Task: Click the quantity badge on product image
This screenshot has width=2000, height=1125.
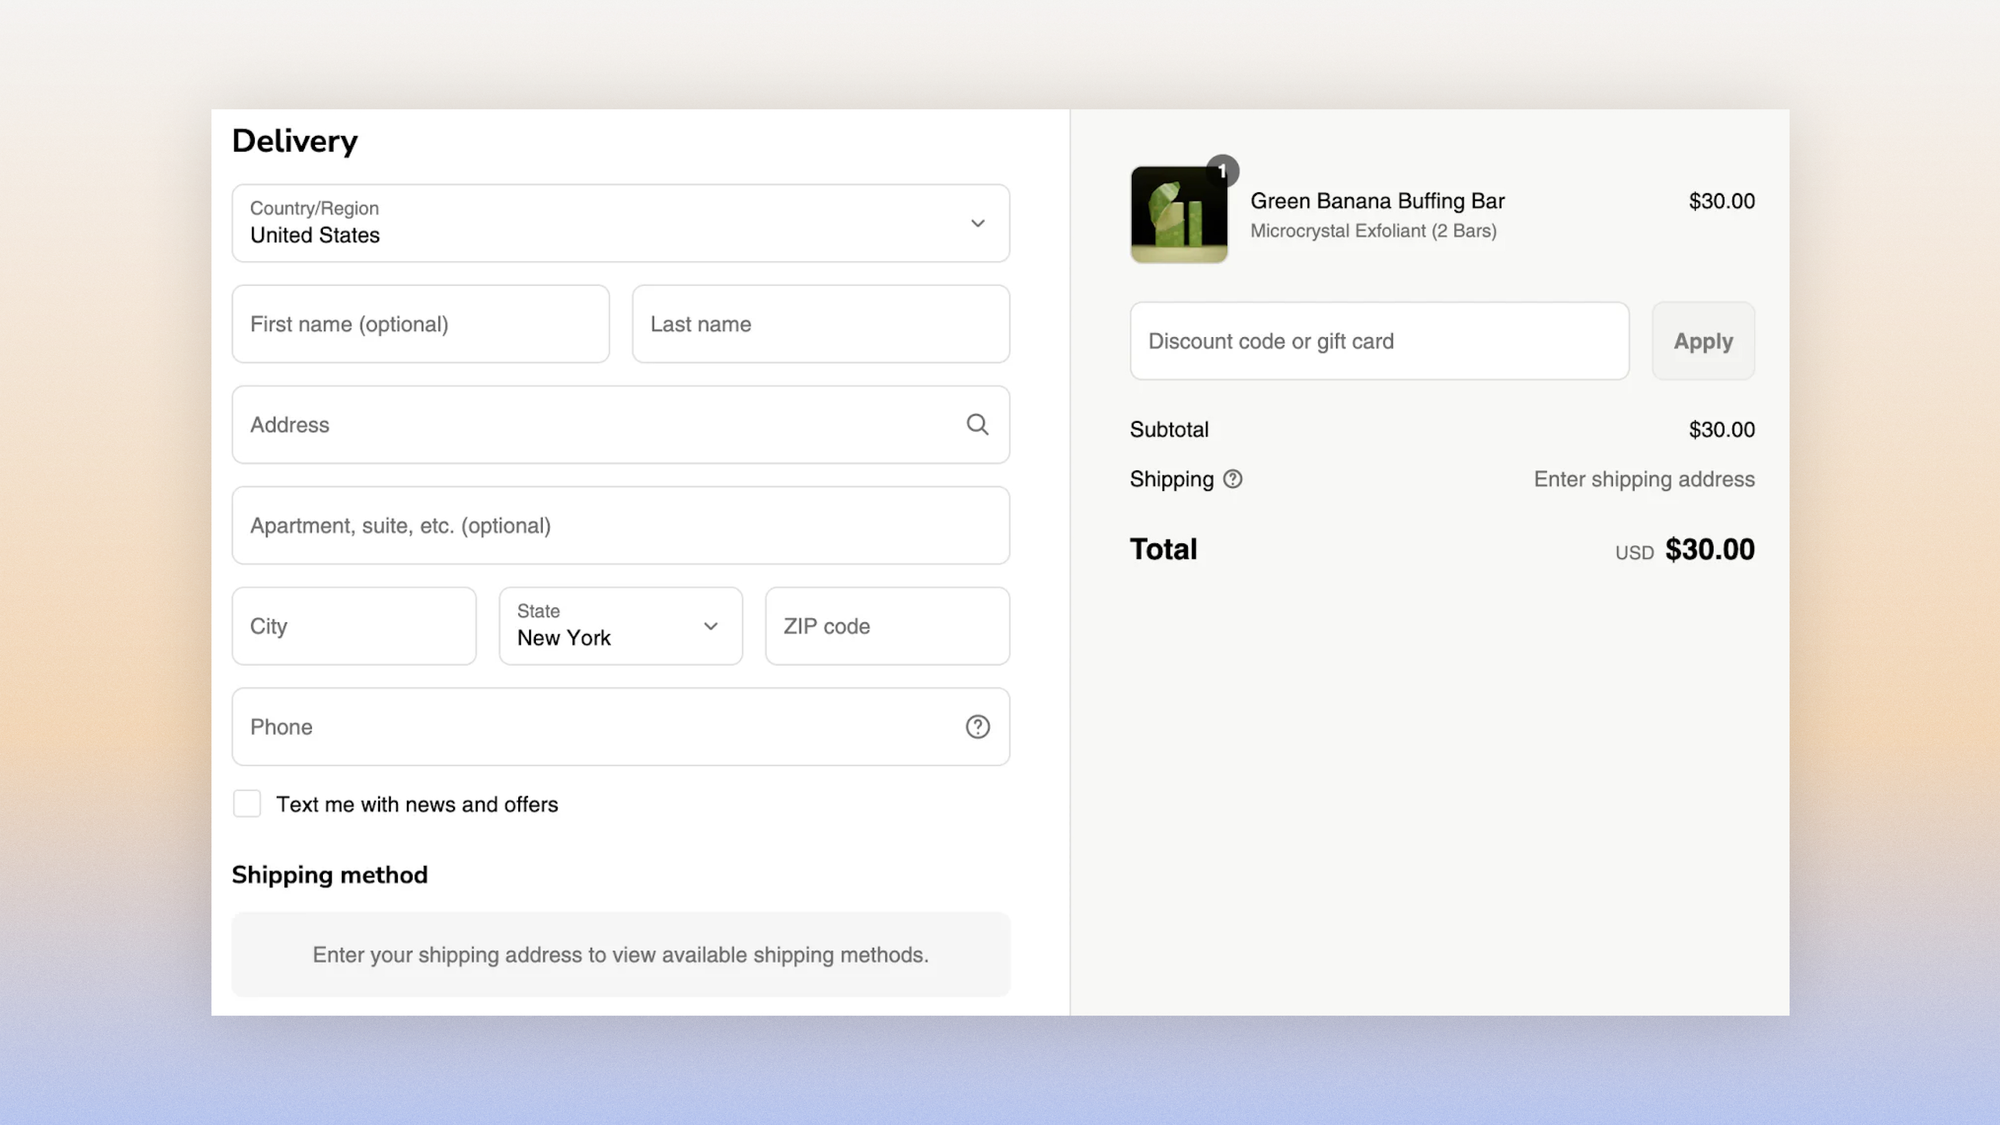Action: pyautogui.click(x=1222, y=171)
